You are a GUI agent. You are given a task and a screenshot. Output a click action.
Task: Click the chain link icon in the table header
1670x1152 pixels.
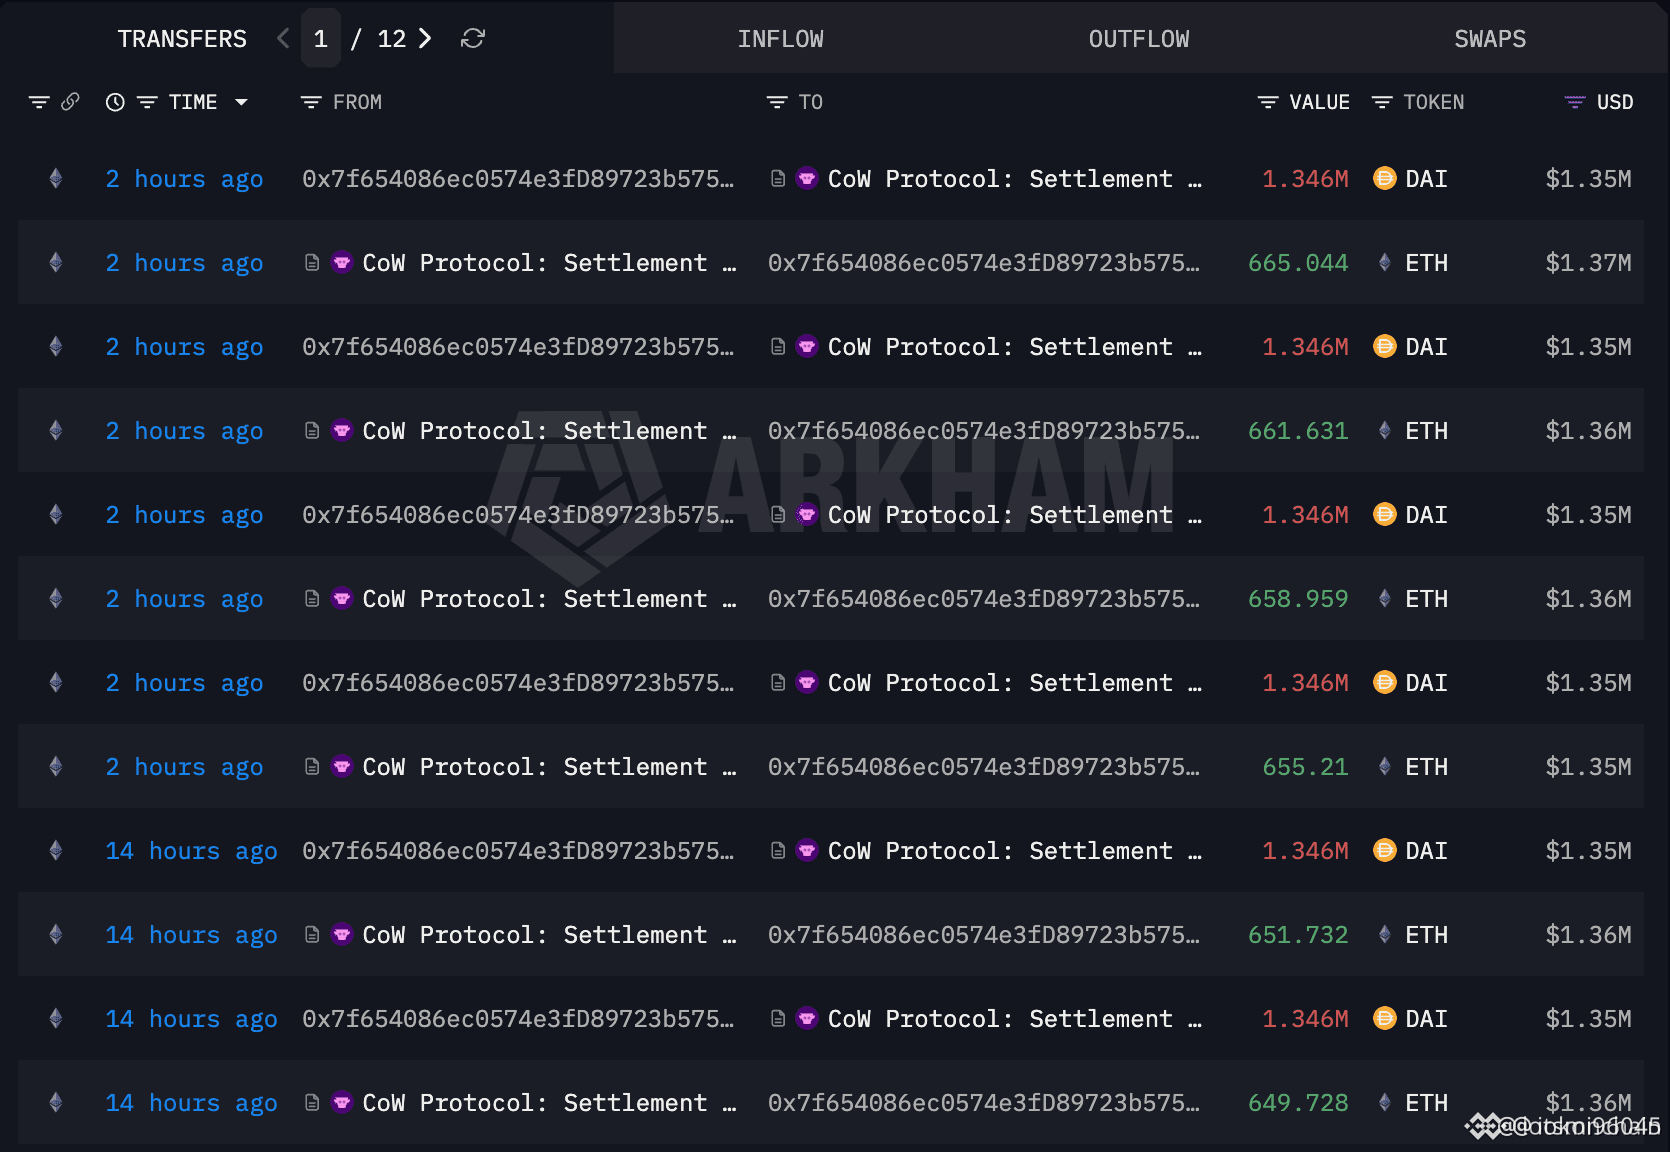coord(70,102)
